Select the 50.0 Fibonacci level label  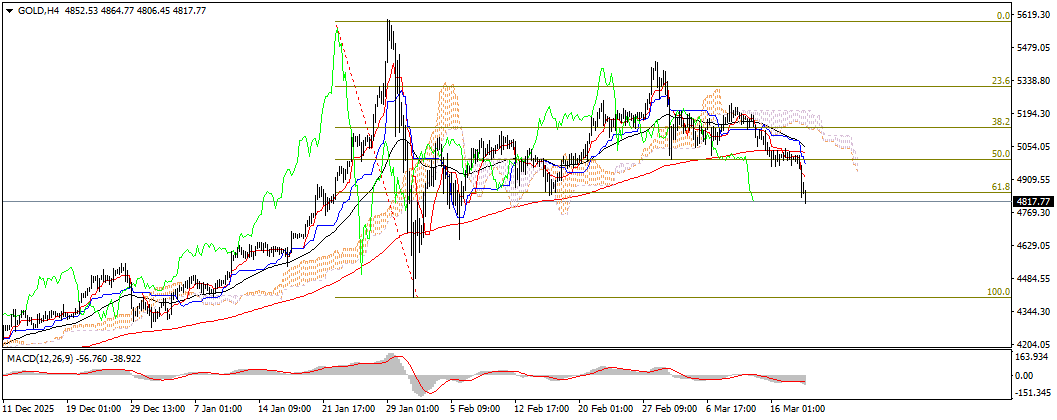1002,154
